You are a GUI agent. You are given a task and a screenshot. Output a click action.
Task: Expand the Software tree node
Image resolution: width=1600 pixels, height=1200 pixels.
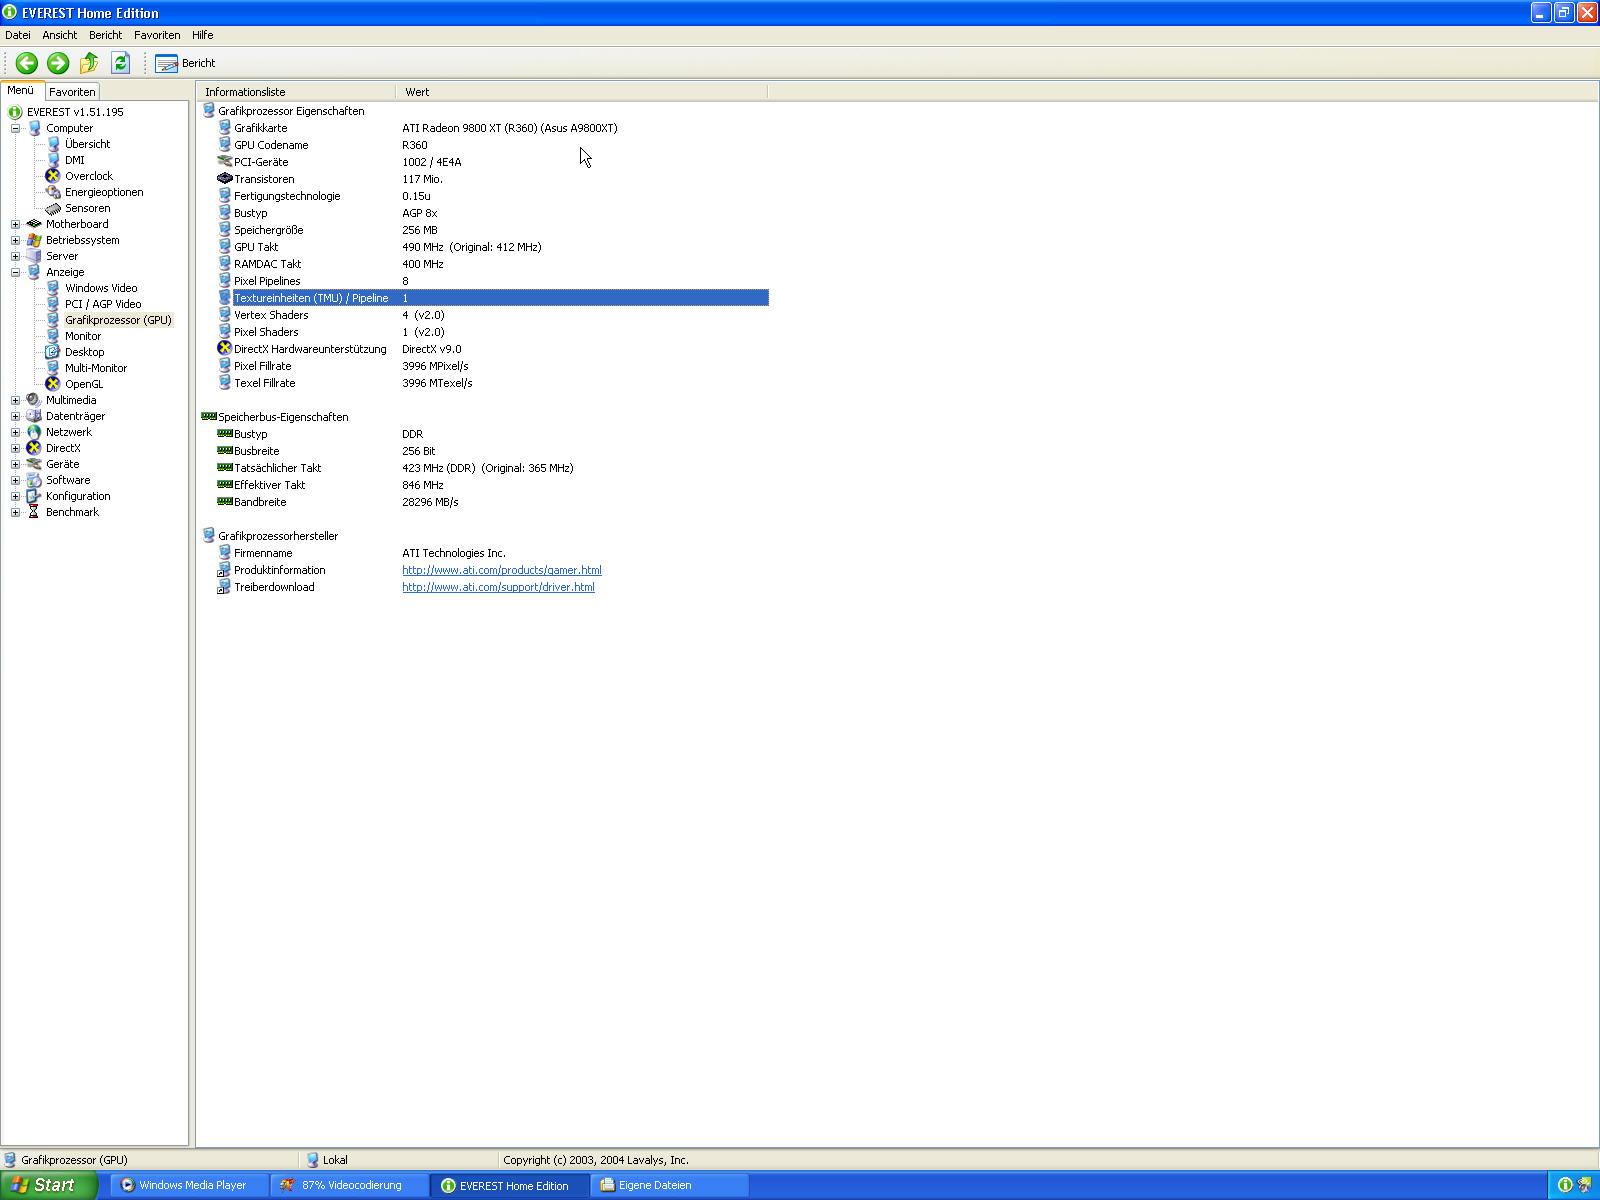tap(15, 480)
